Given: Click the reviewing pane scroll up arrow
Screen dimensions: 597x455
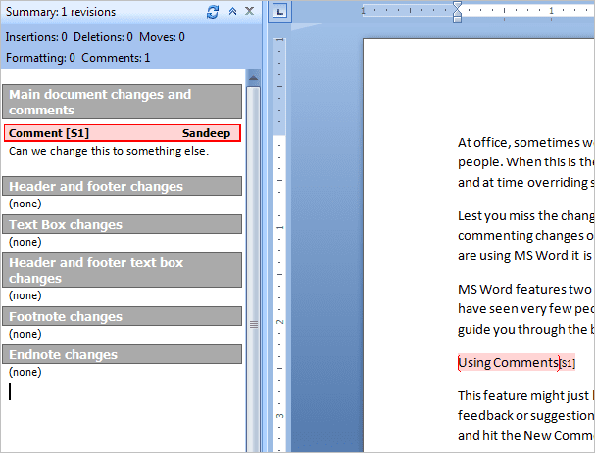Looking at the screenshot, I should point(254,78).
